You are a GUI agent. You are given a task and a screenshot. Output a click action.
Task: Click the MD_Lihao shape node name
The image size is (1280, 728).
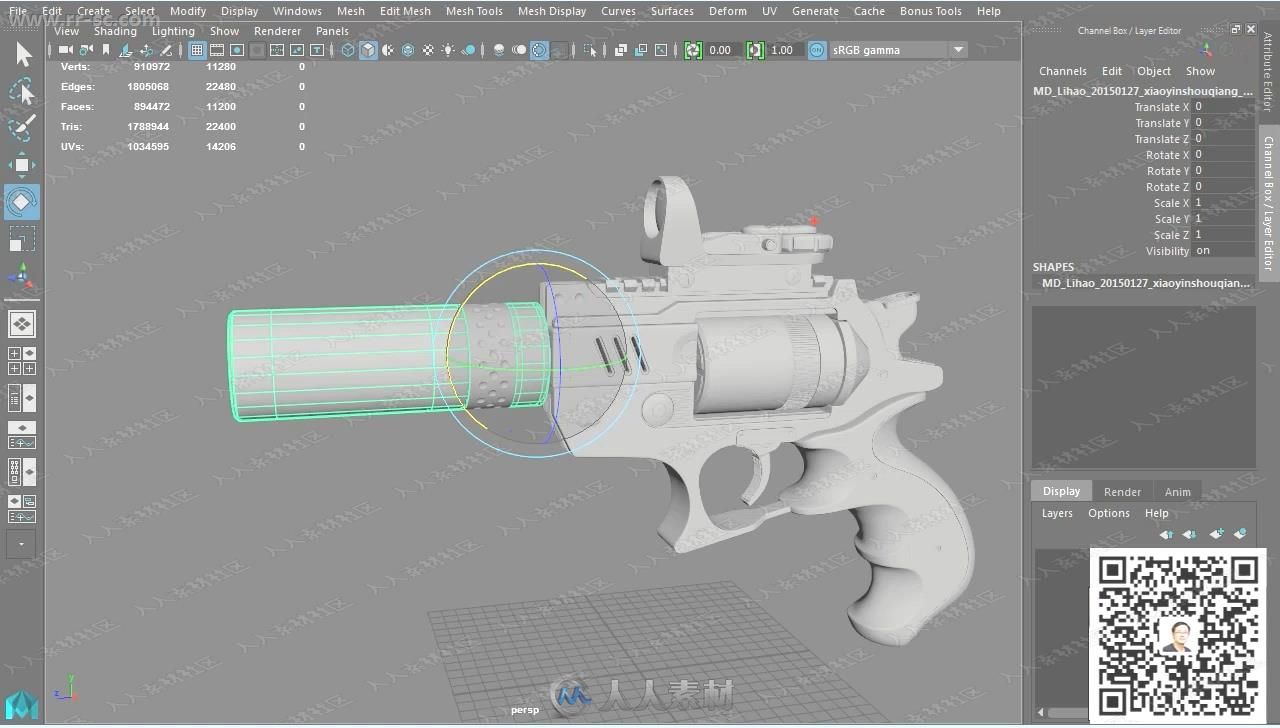pos(1145,283)
